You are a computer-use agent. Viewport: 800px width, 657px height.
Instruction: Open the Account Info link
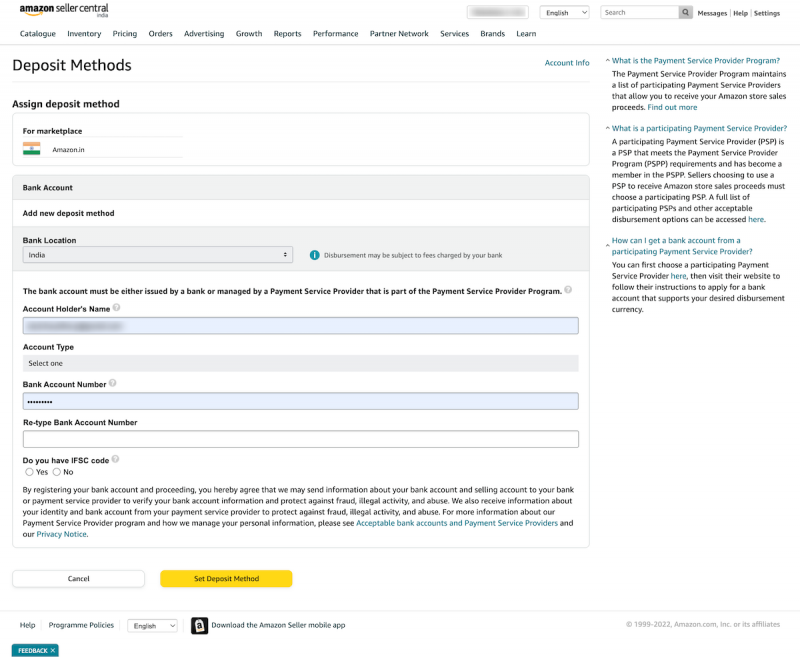[x=567, y=63]
